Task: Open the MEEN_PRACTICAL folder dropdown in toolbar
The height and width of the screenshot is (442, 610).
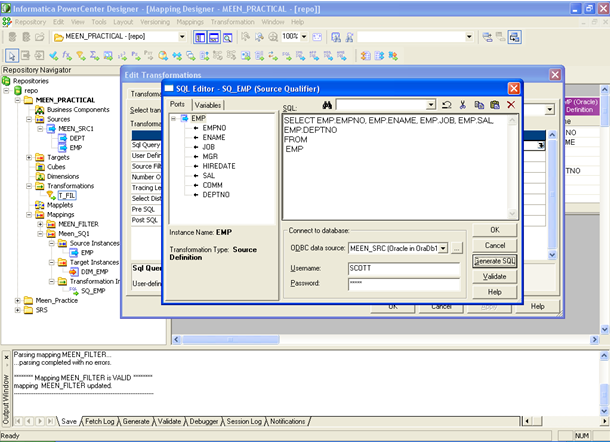Action: point(182,37)
